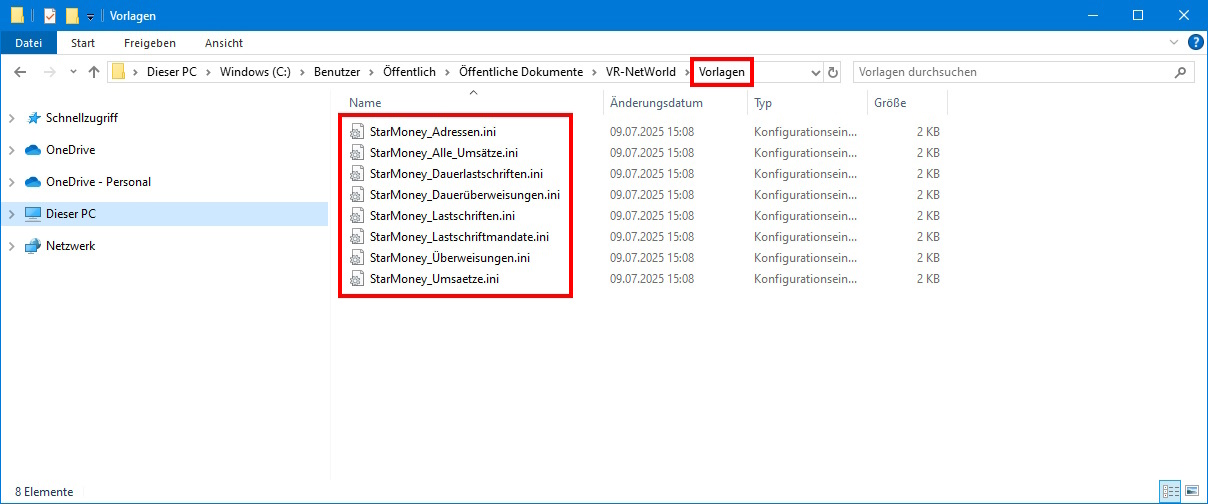Select Windows (C:) breadcrumb segment
The image size is (1208, 504).
(x=255, y=72)
